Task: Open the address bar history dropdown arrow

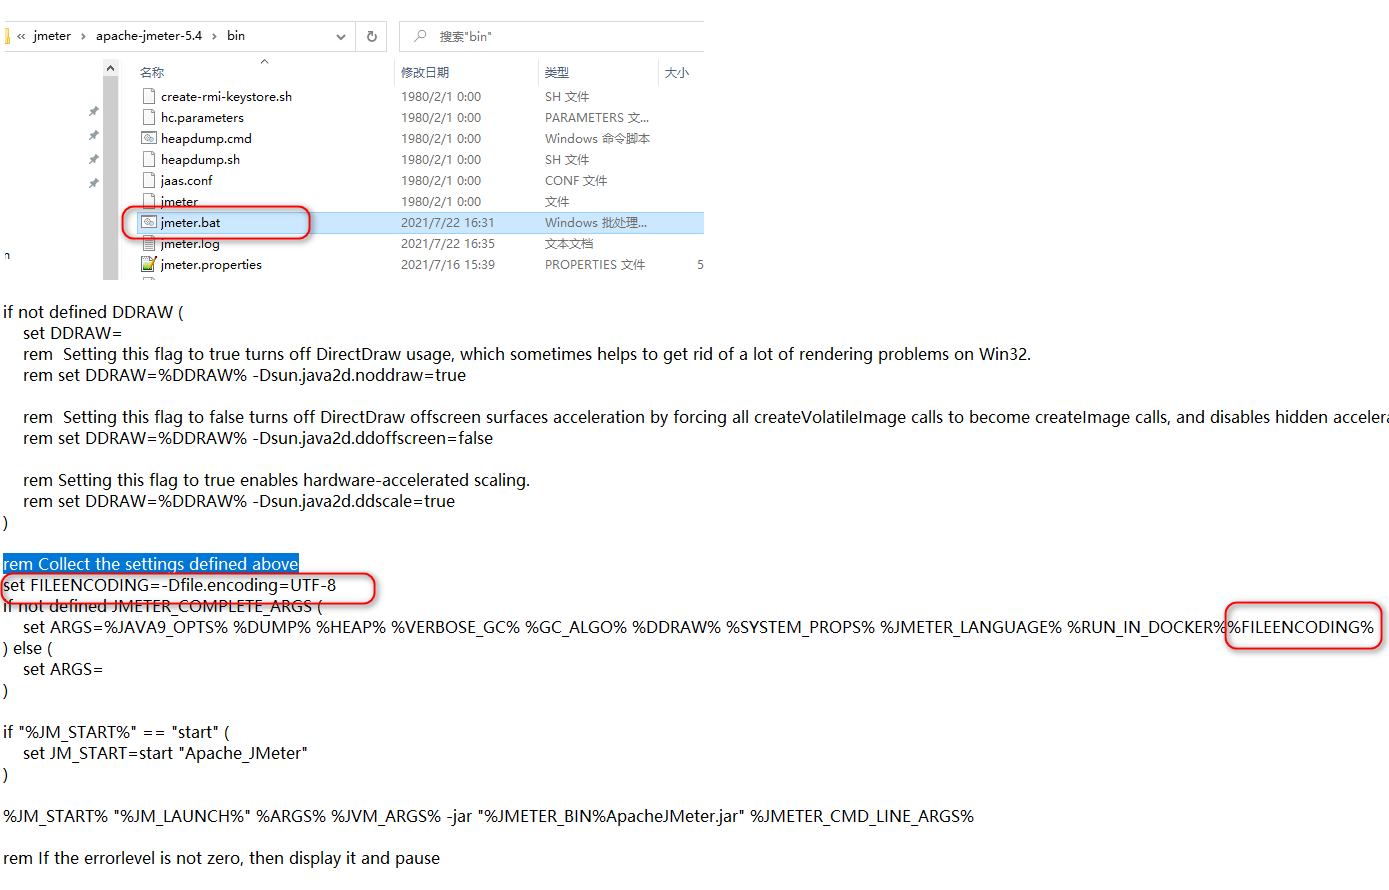Action: pos(340,36)
